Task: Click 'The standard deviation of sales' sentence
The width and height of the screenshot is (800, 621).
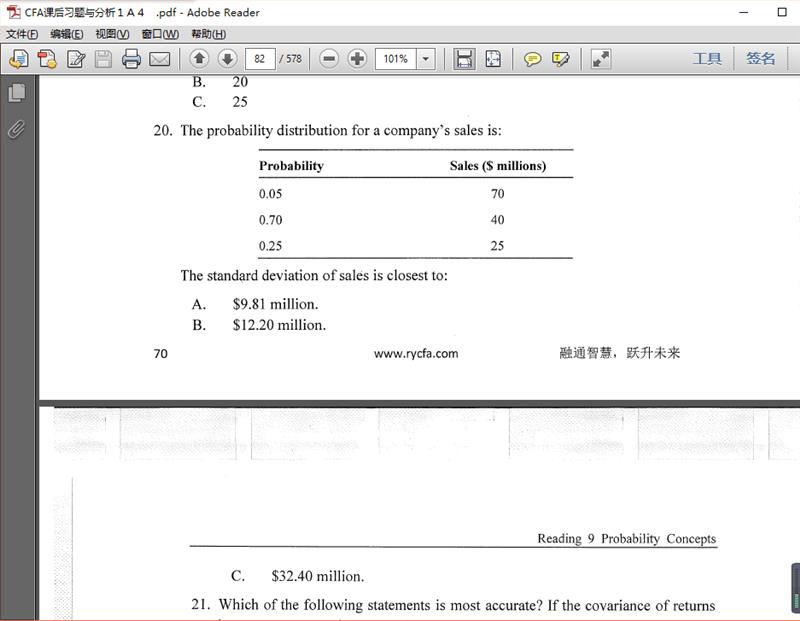Action: pyautogui.click(x=314, y=276)
